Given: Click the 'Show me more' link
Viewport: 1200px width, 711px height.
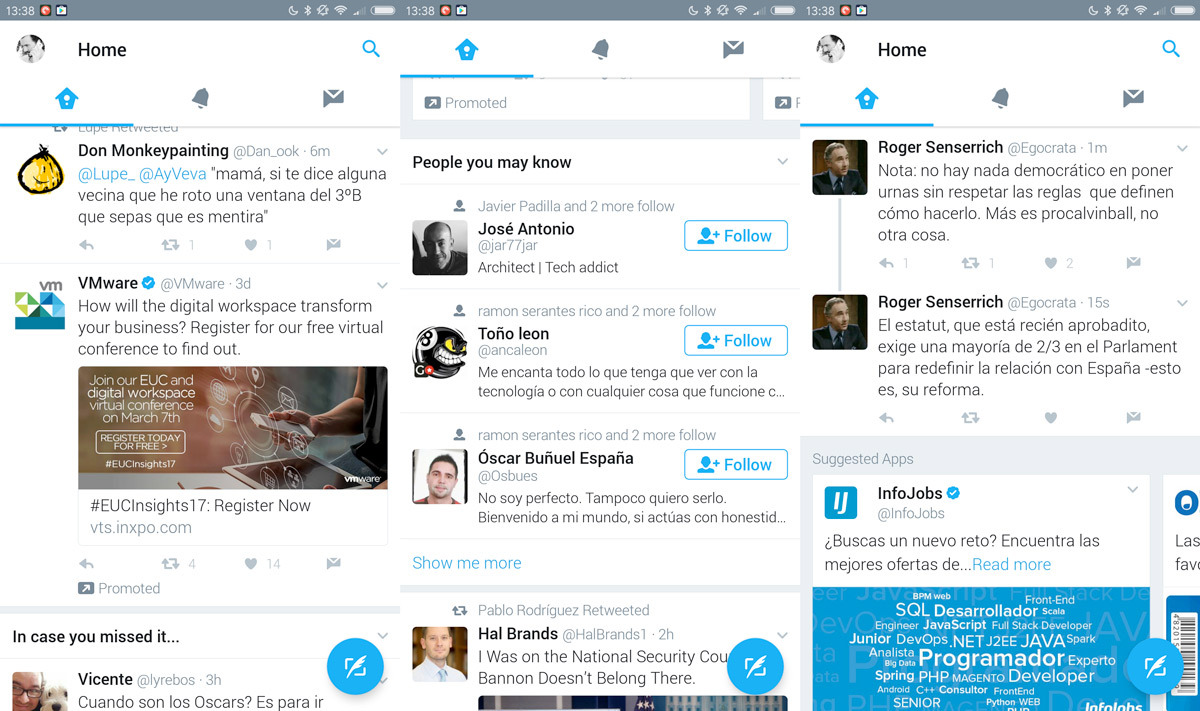Looking at the screenshot, I should (x=466, y=563).
